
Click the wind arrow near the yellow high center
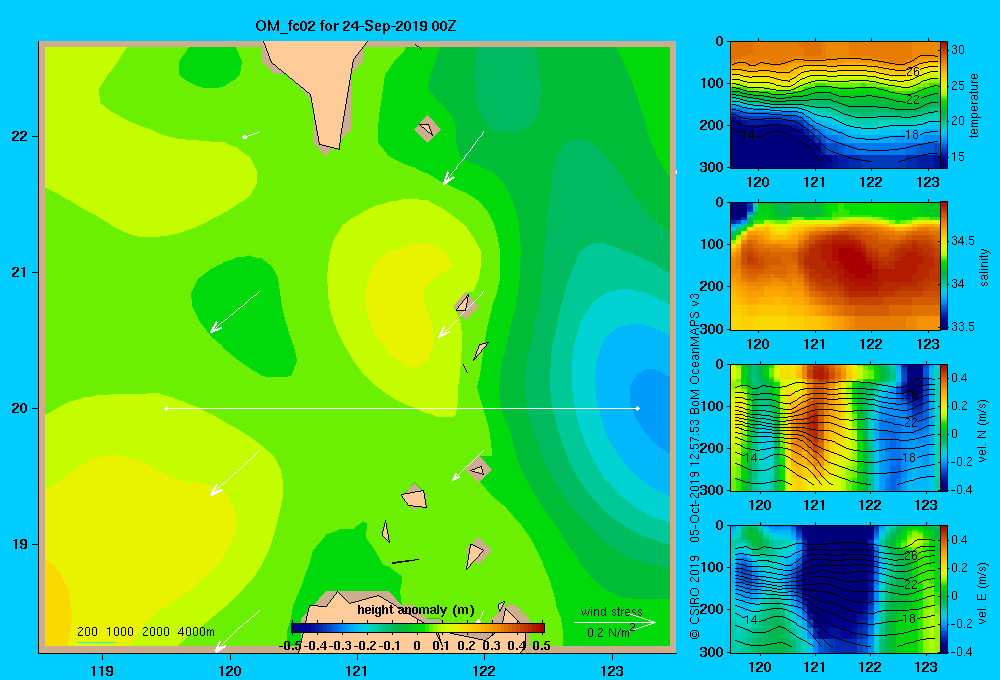(x=460, y=314)
